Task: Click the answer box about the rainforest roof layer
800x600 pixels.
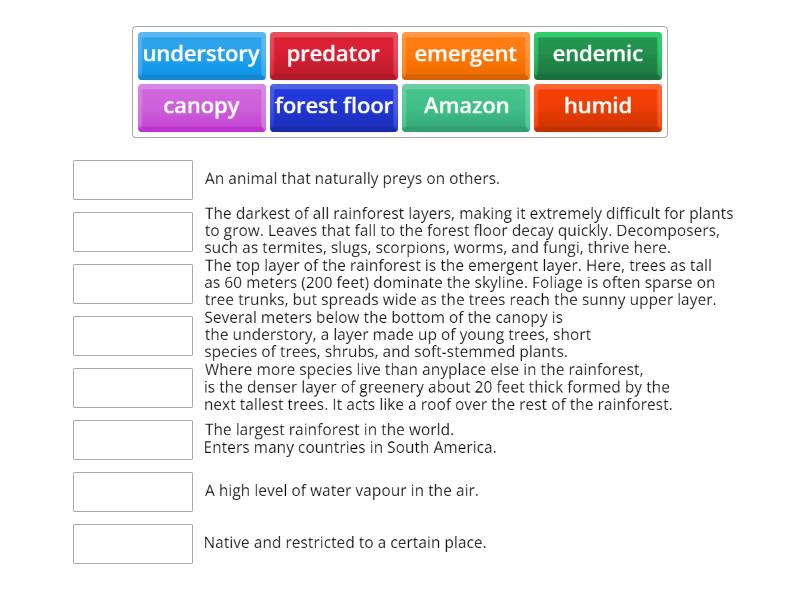Action: pos(133,387)
